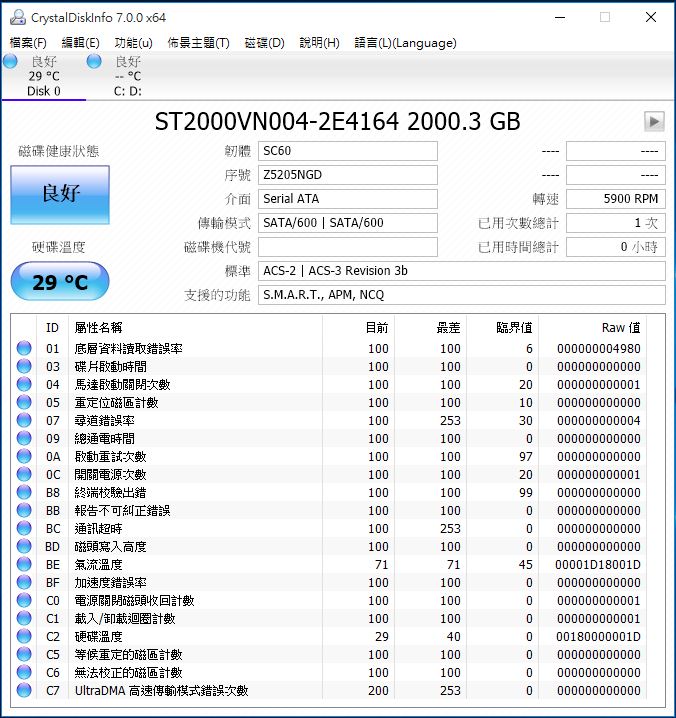Click status orb for attribute BF row
The width and height of the screenshot is (676, 718).
[x=24, y=582]
